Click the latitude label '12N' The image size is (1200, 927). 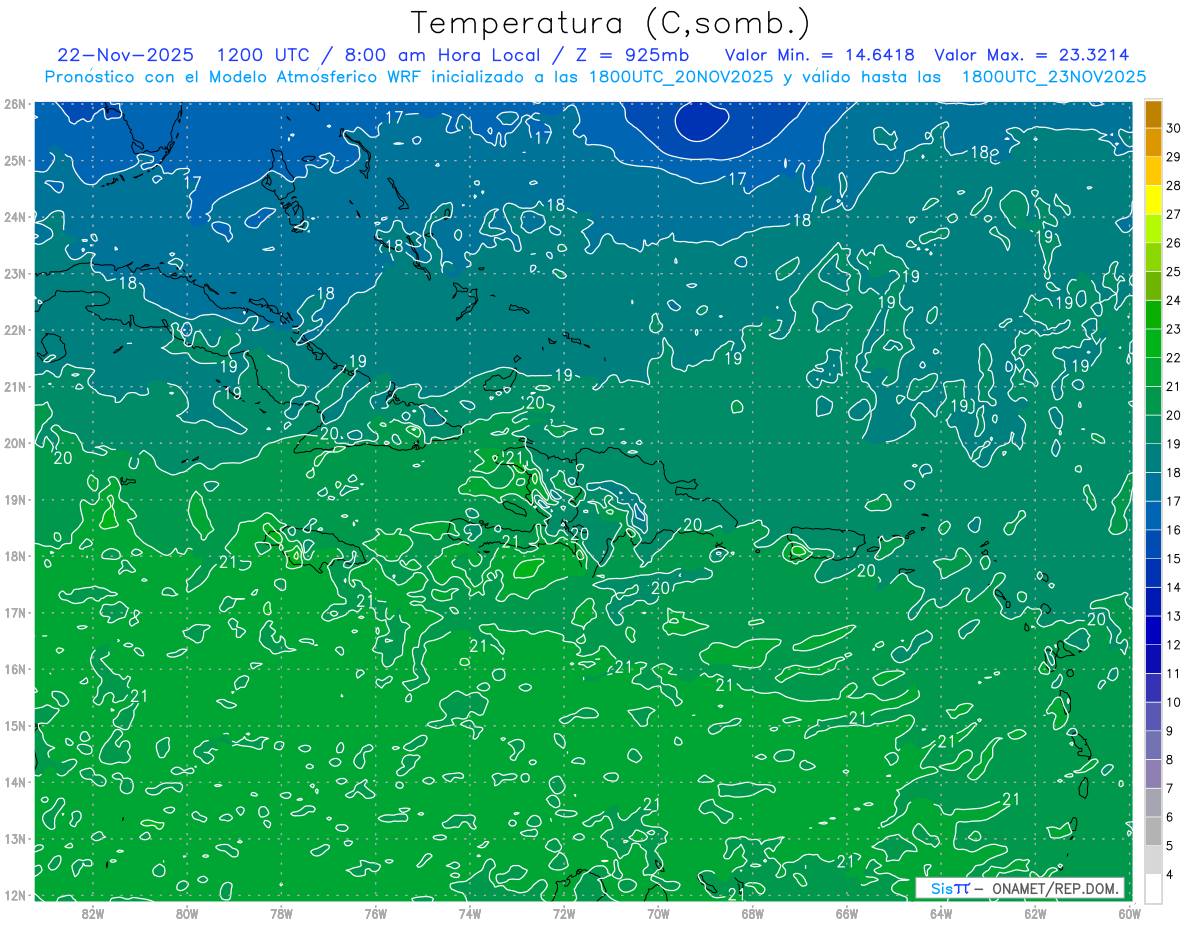click(14, 895)
